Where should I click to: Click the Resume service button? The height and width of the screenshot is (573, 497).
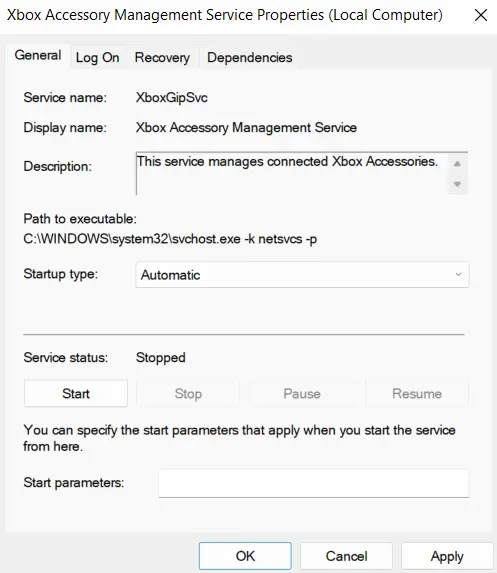click(x=417, y=394)
